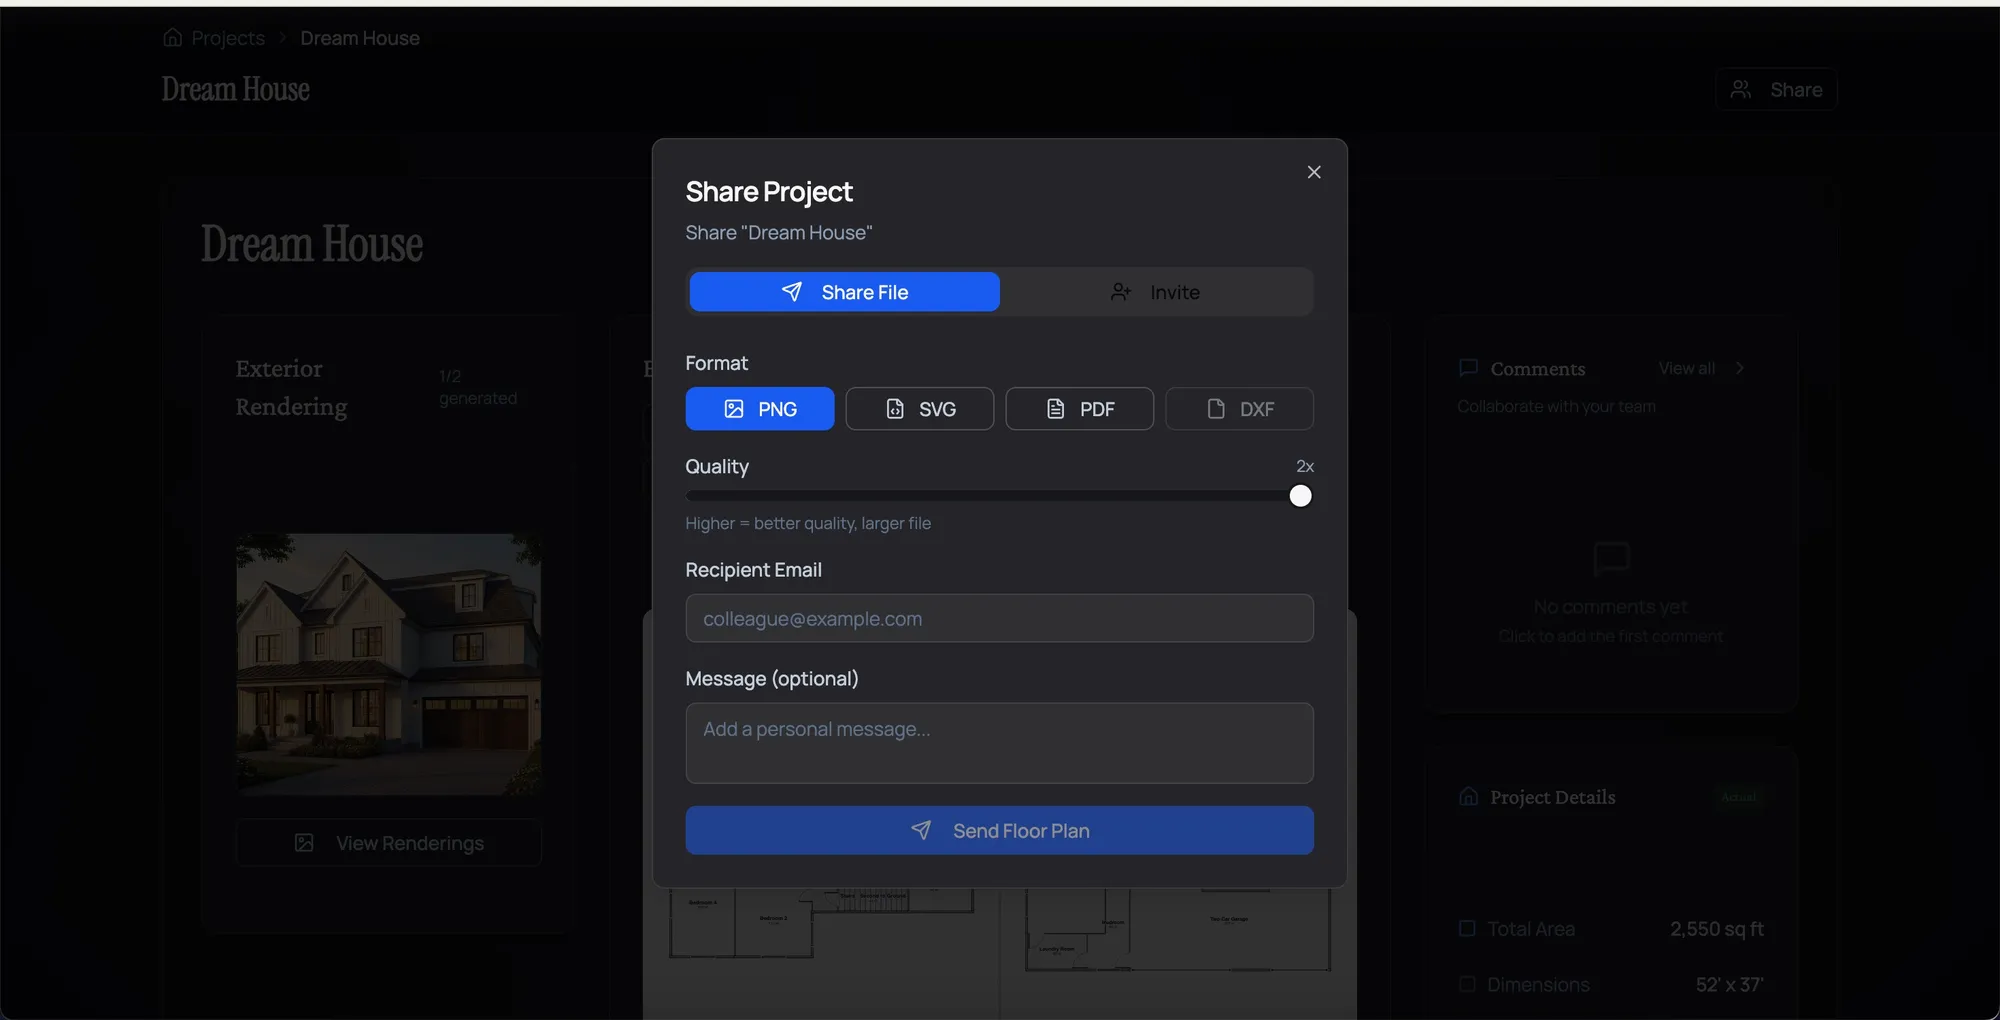The image size is (2000, 1020).
Task: Click the Send Floor Plan button
Action: click(x=999, y=830)
